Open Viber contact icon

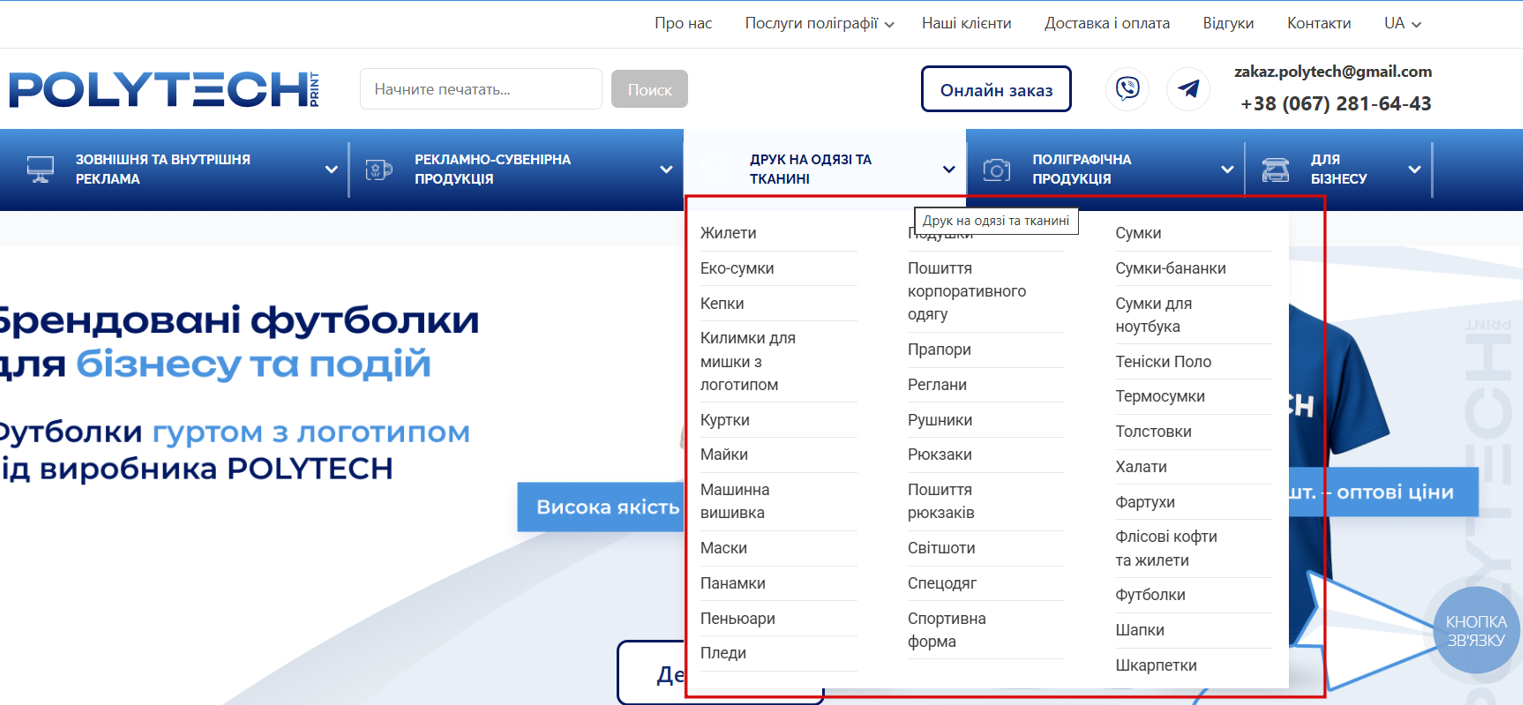(1127, 89)
